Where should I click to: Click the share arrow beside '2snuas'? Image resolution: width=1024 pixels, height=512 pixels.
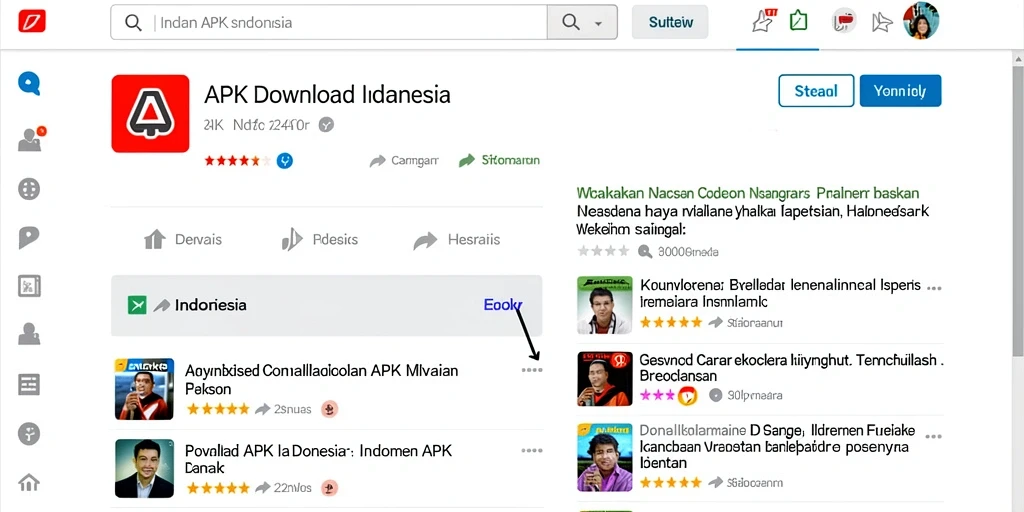coord(263,409)
